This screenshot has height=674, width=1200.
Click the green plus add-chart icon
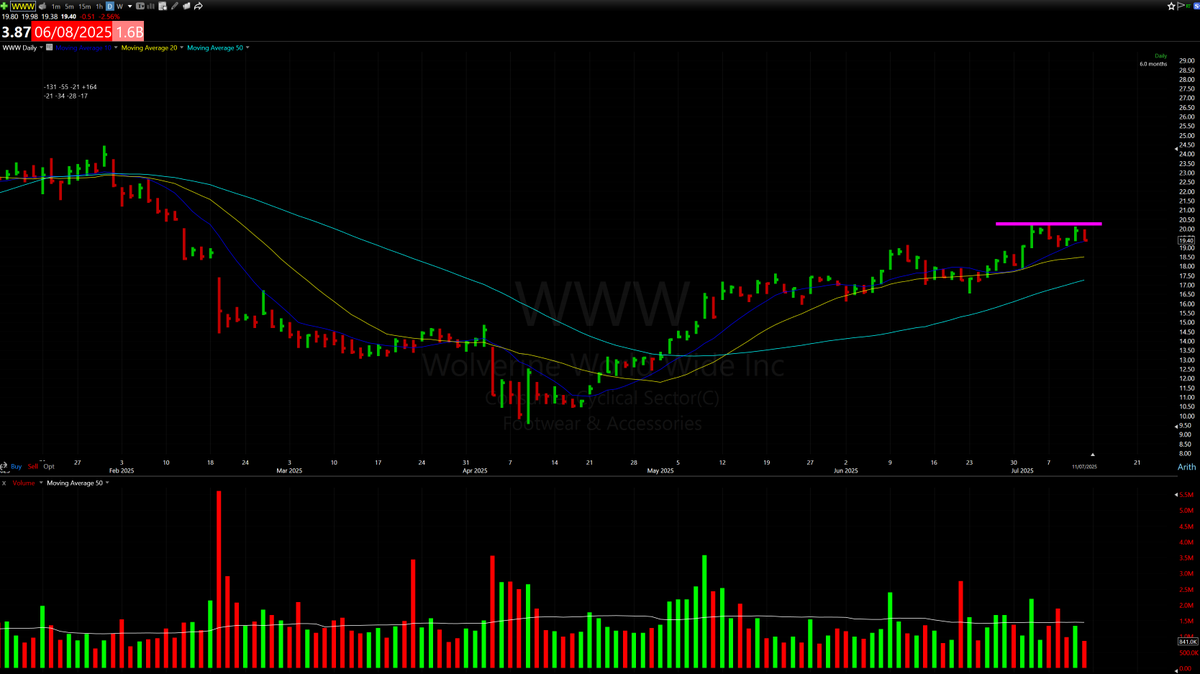(4, 6)
